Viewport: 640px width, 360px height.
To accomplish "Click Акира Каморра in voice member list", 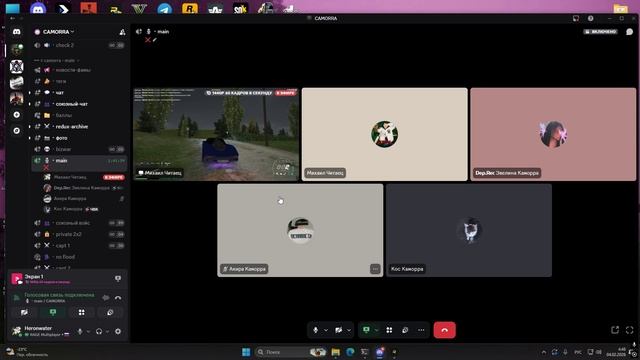I will (84, 198).
